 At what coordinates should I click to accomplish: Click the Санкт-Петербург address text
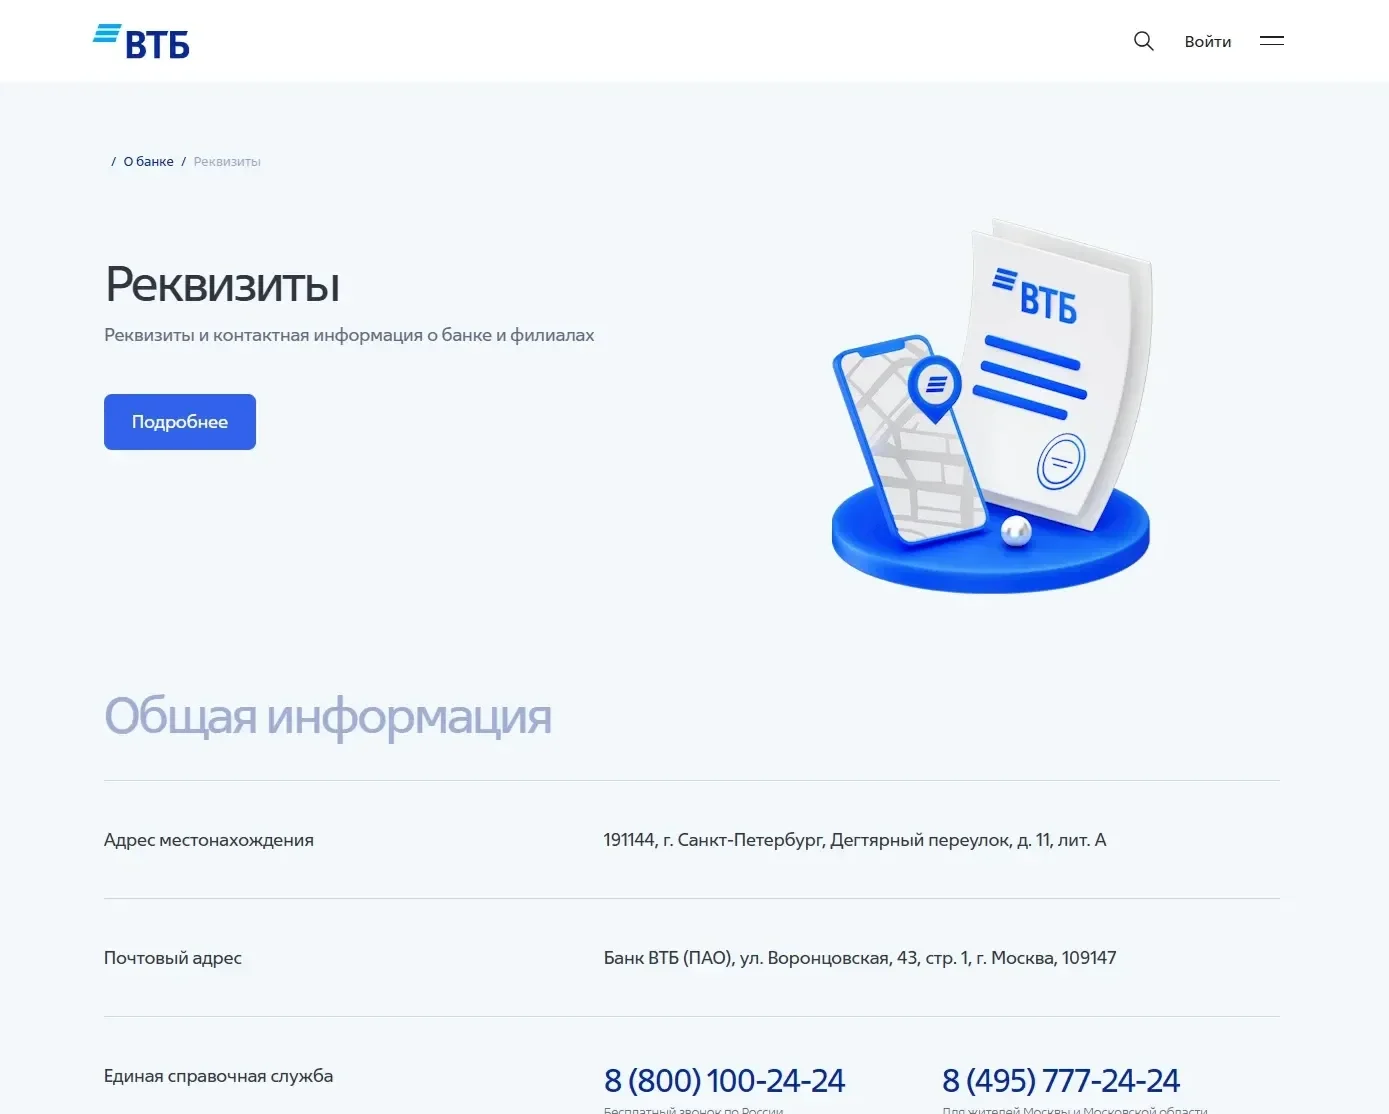click(855, 840)
